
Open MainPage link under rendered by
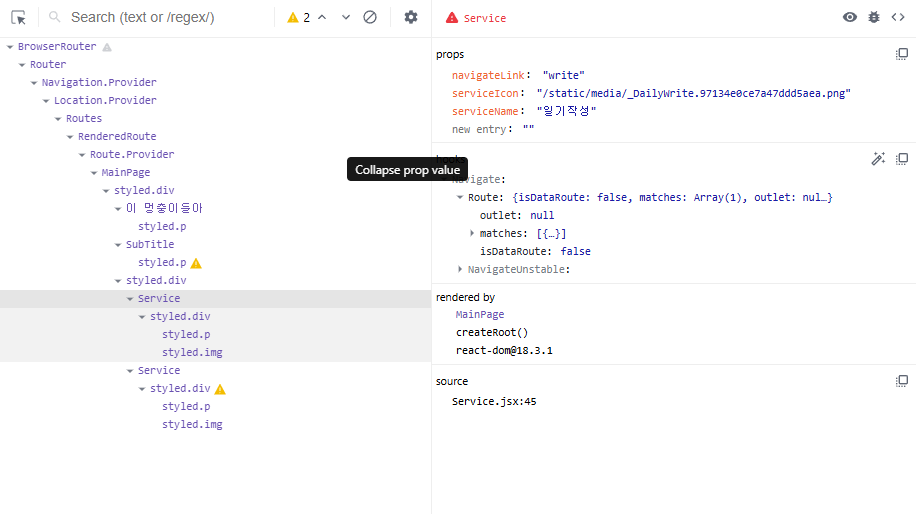480,314
